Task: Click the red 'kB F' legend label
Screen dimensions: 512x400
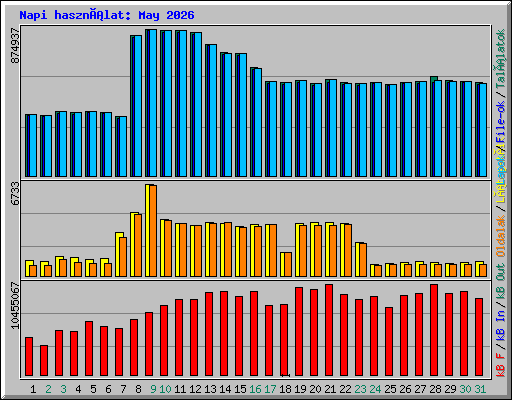Action: pyautogui.click(x=500, y=365)
